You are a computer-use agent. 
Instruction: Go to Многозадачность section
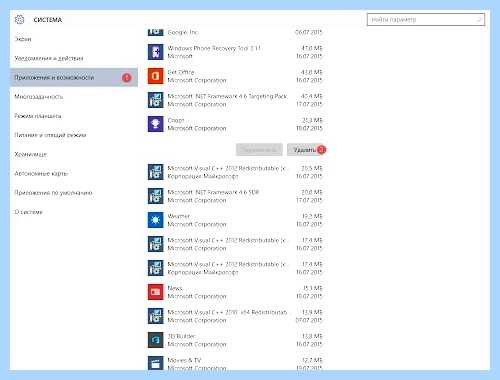tap(39, 97)
